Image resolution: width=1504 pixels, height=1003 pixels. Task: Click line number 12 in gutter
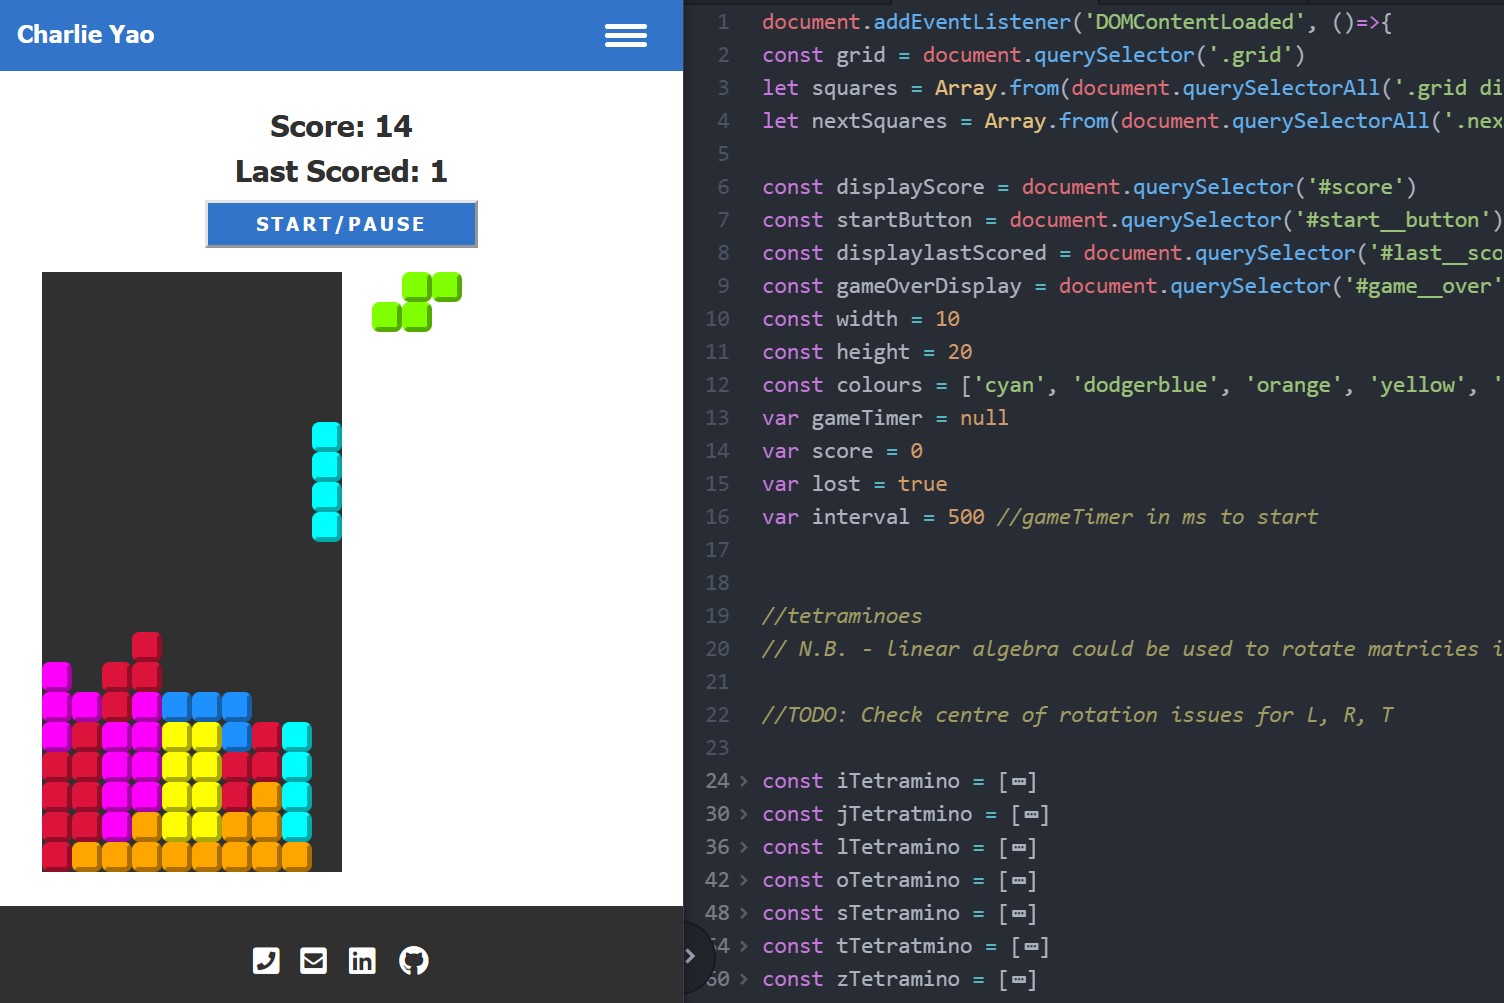tap(717, 385)
